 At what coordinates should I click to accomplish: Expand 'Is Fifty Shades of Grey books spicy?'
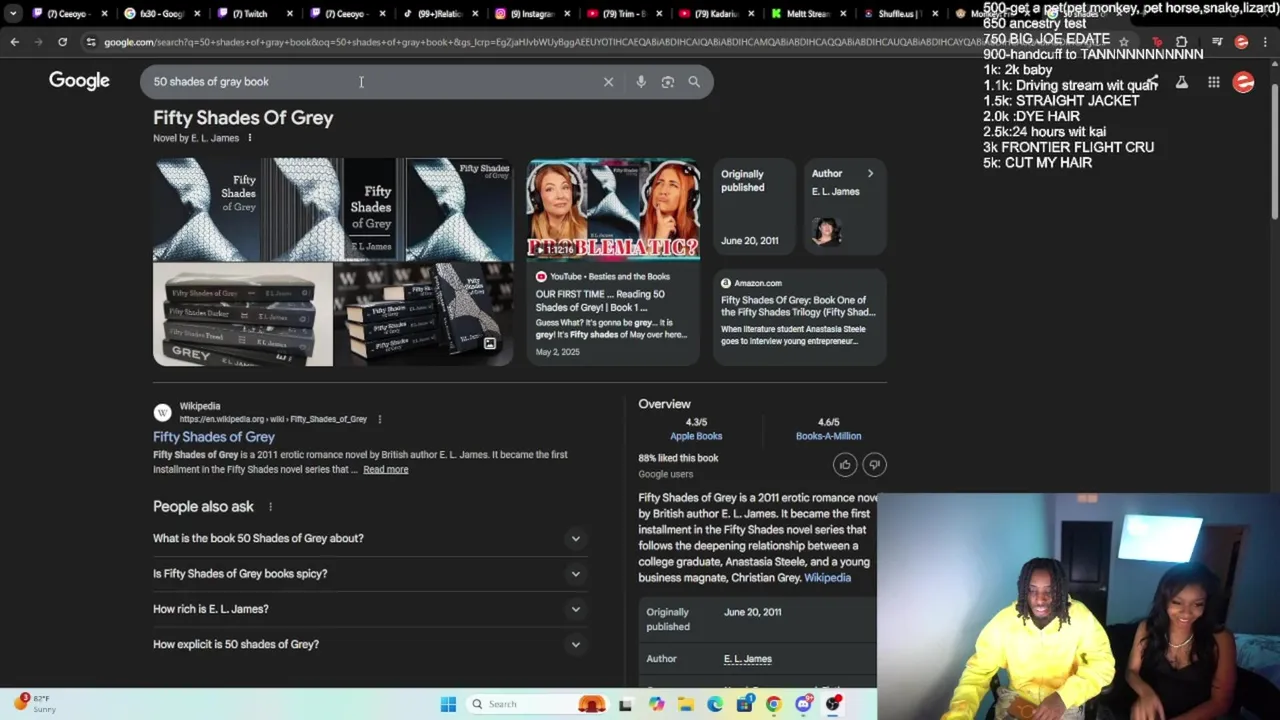(368, 574)
